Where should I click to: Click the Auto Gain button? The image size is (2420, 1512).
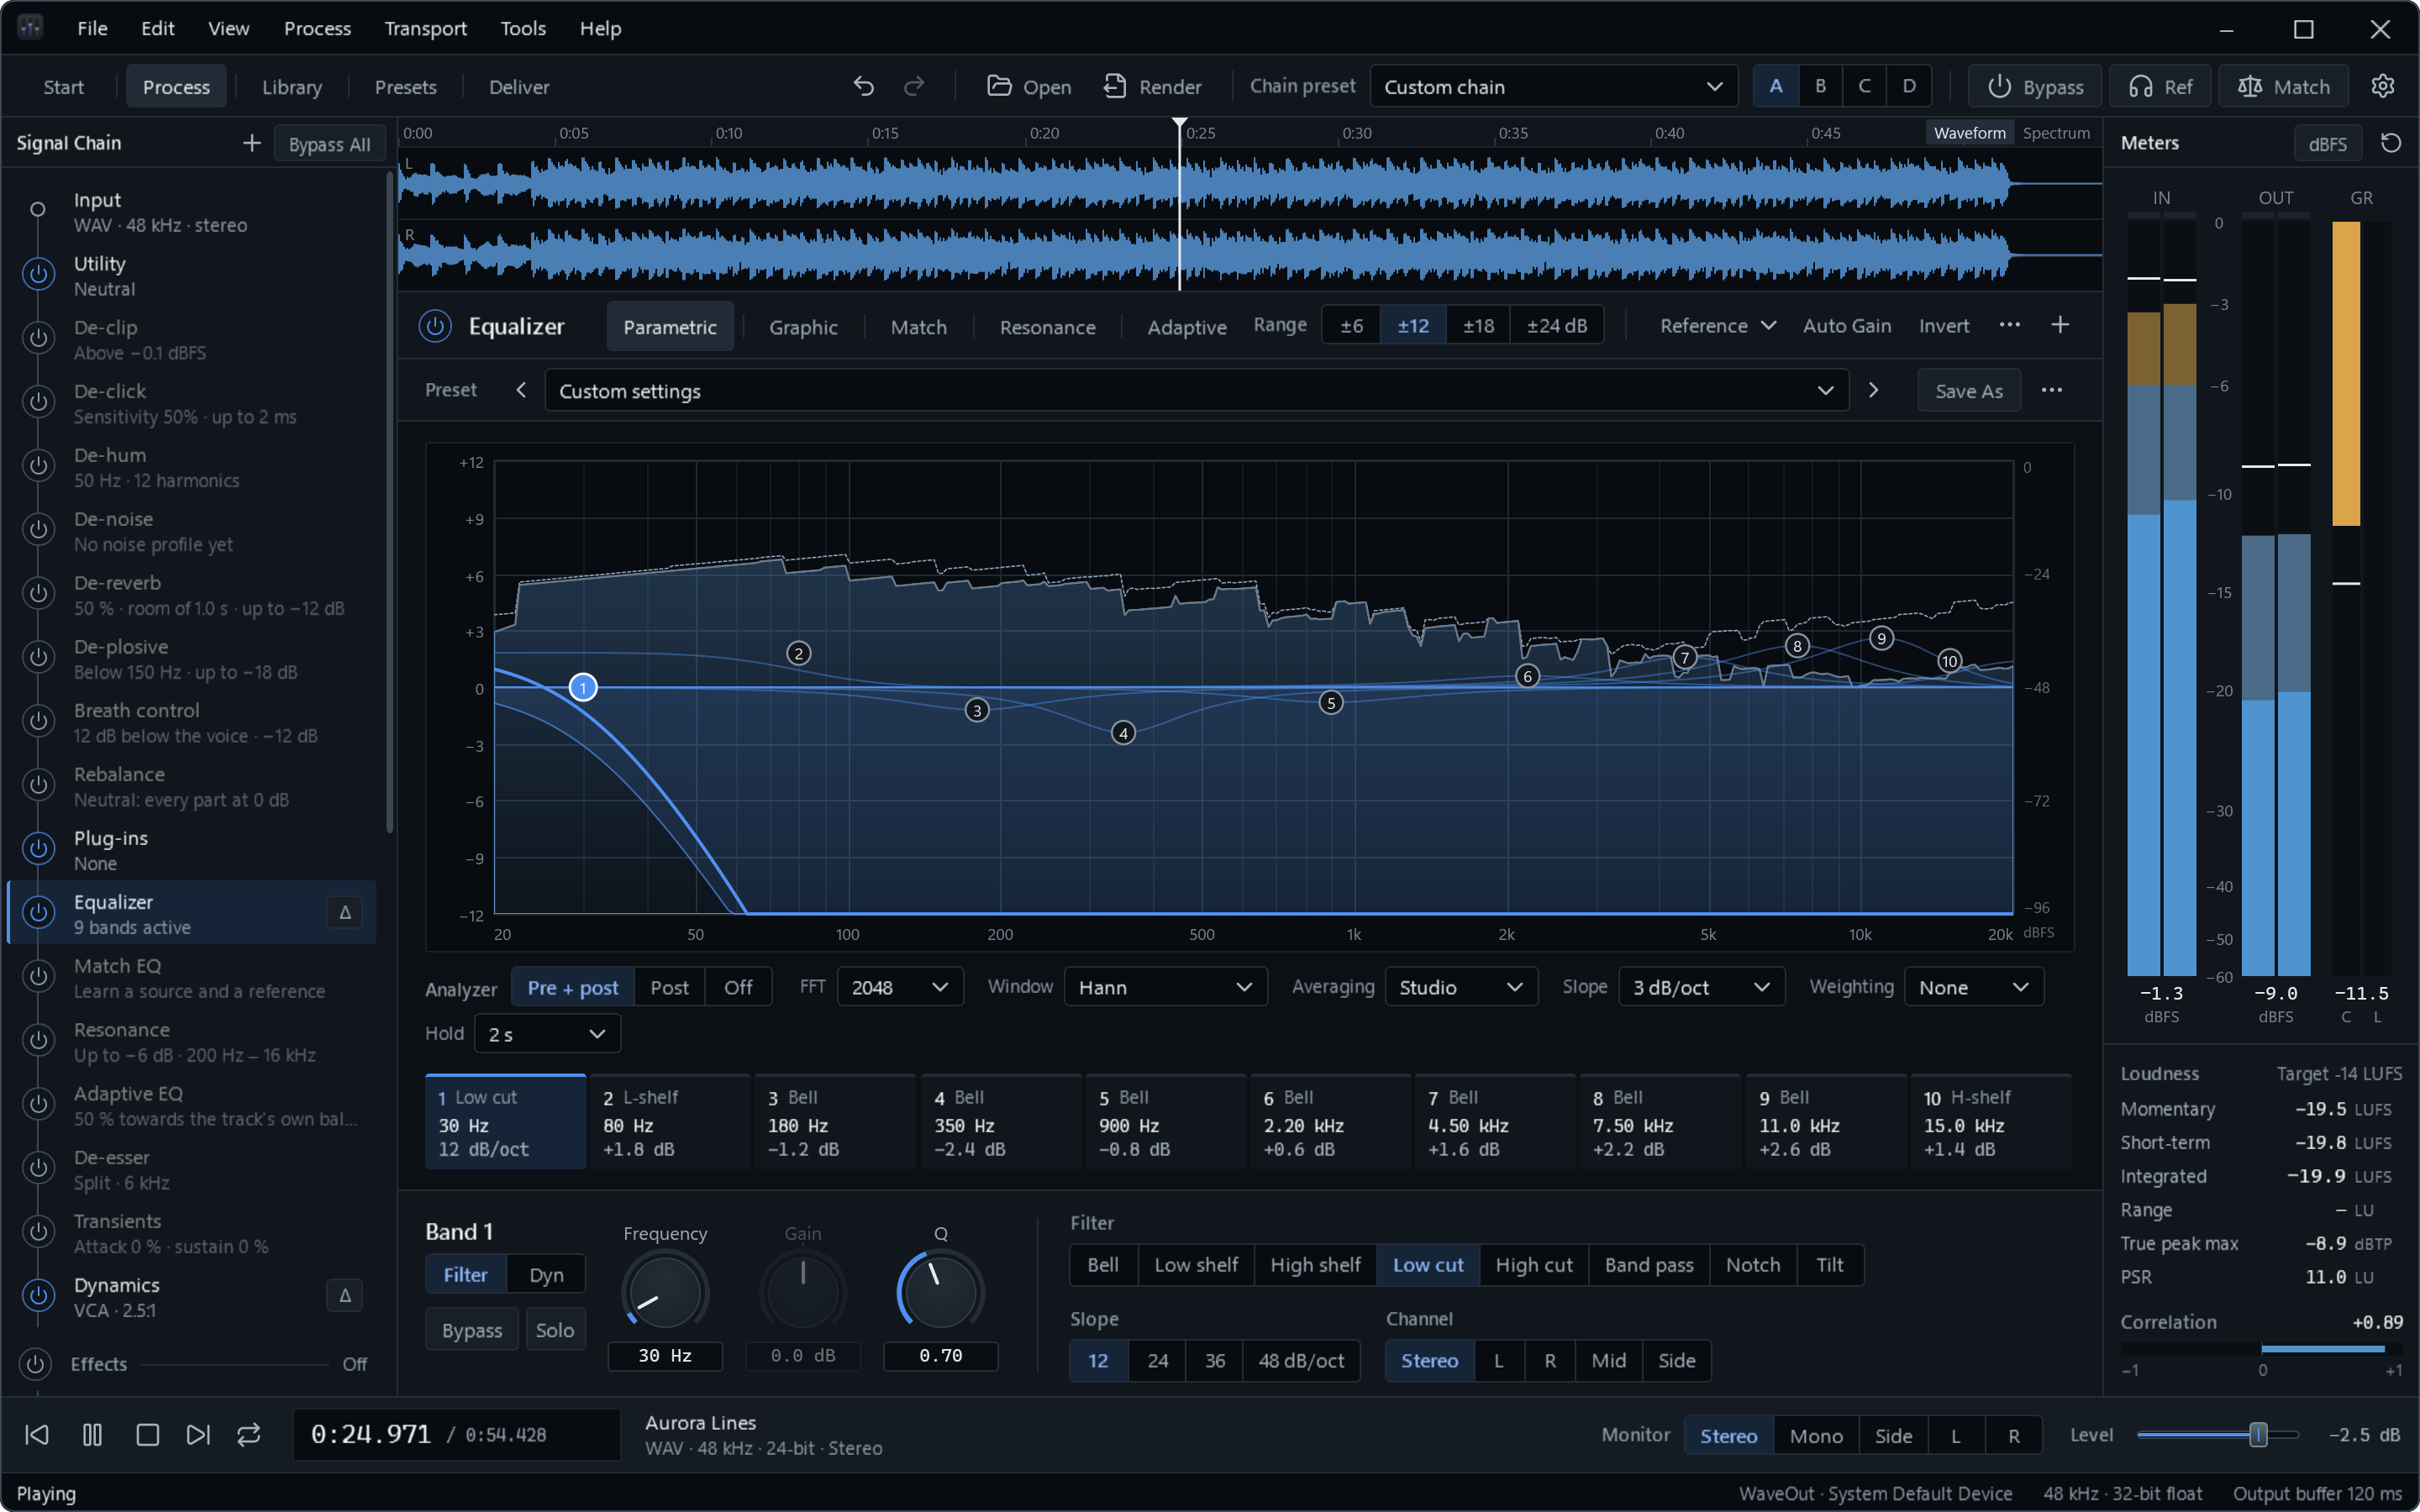(1846, 325)
